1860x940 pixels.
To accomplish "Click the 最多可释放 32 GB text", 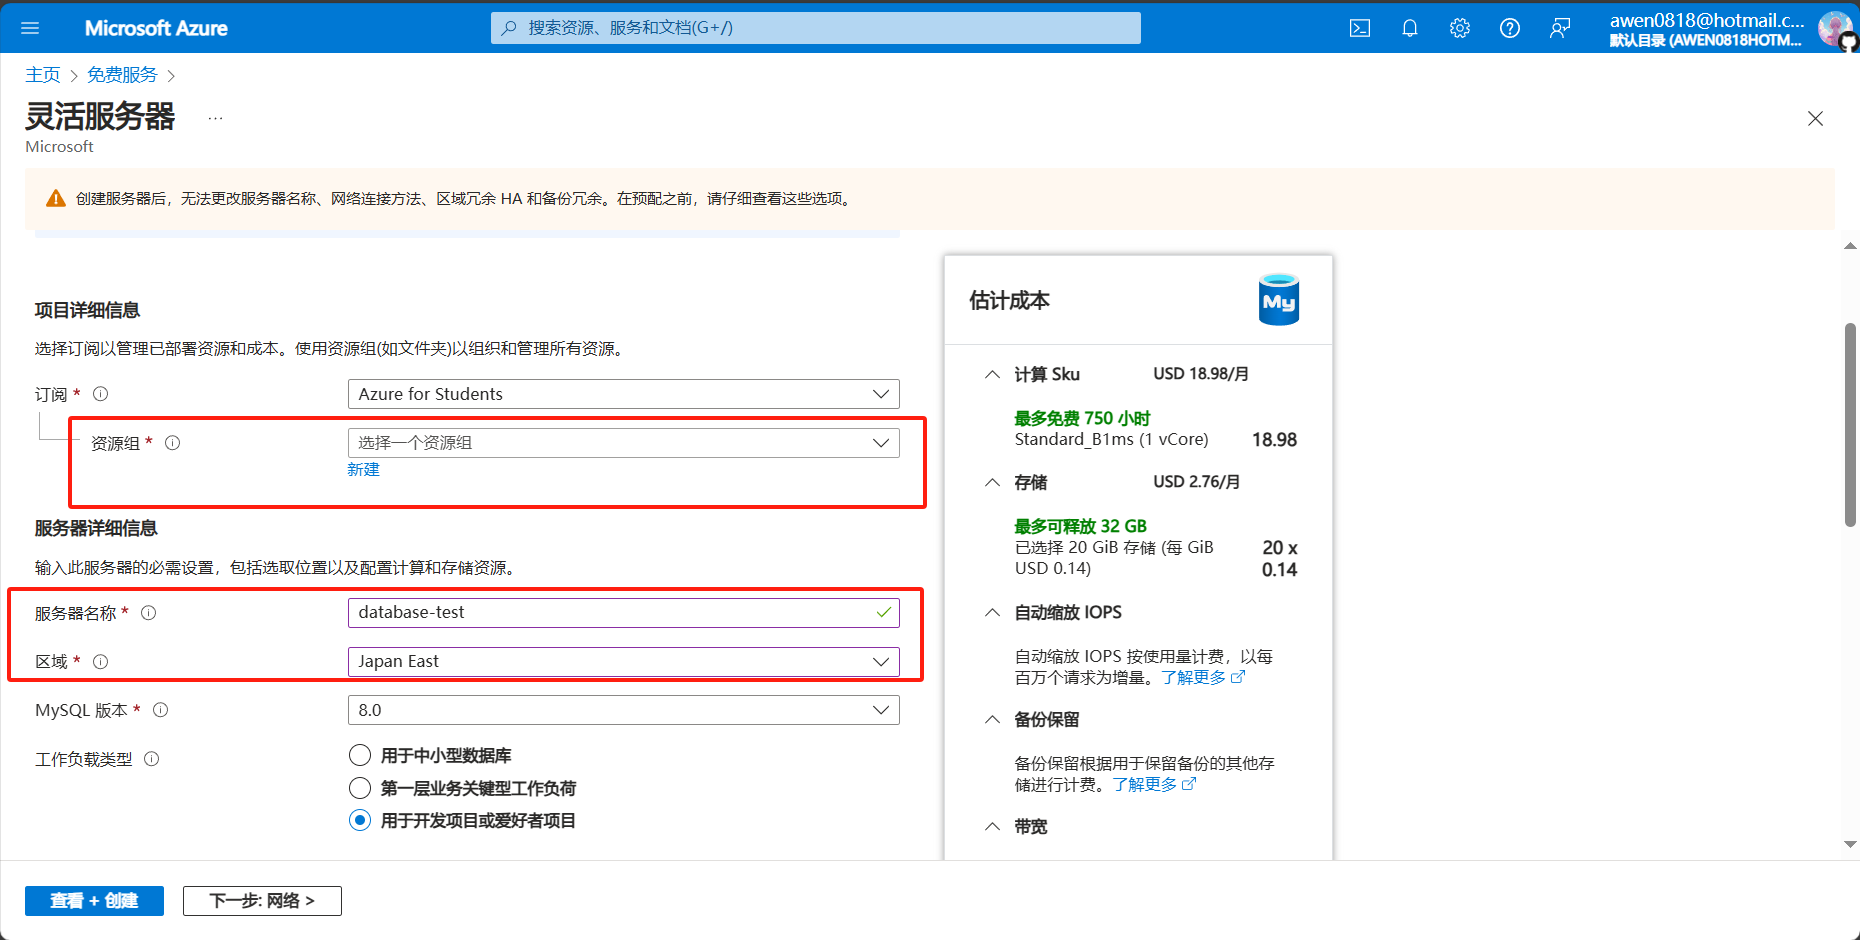I will click(x=1080, y=526).
